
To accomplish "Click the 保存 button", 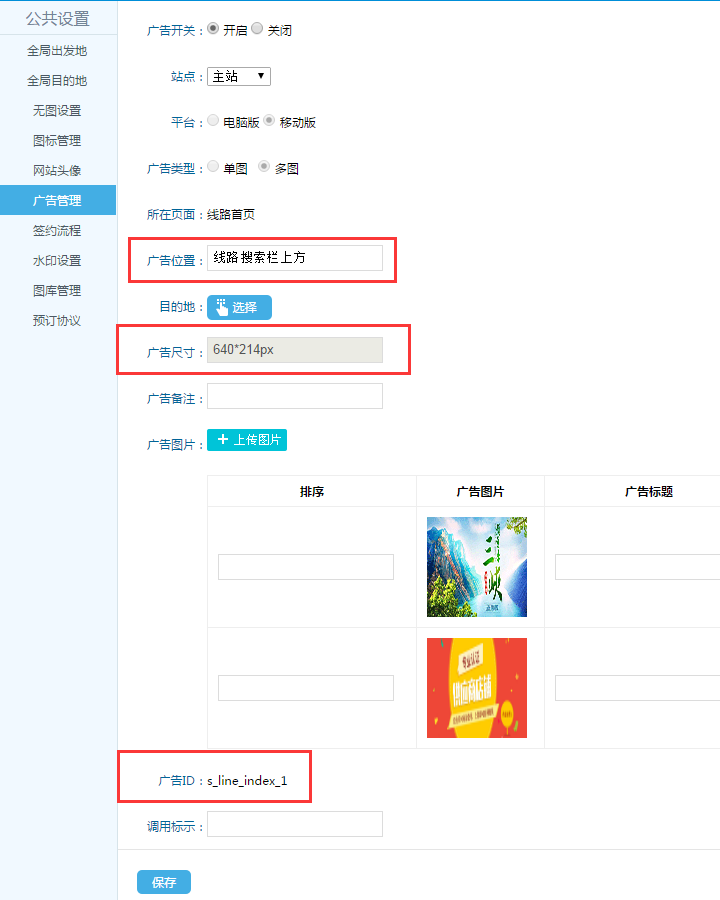I will (163, 882).
